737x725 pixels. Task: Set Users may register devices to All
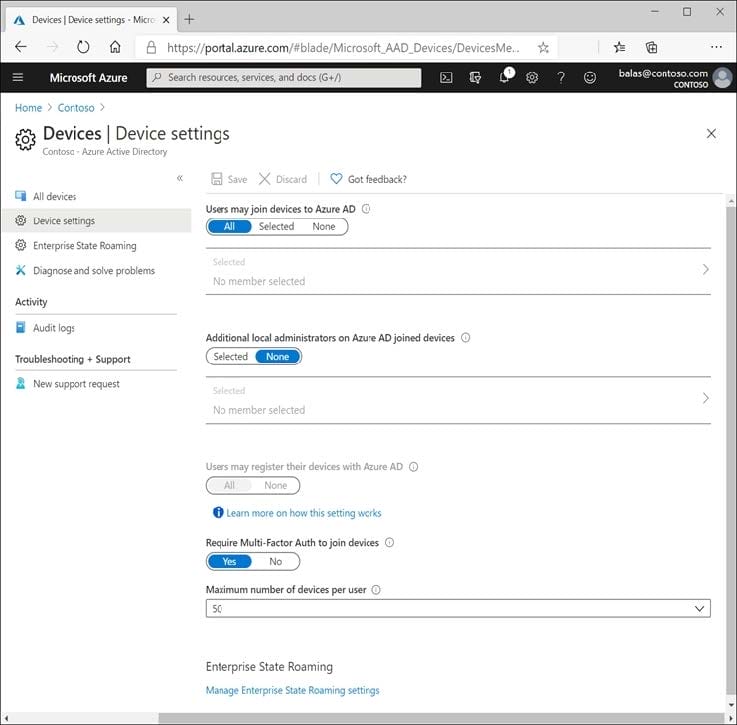[x=229, y=486]
